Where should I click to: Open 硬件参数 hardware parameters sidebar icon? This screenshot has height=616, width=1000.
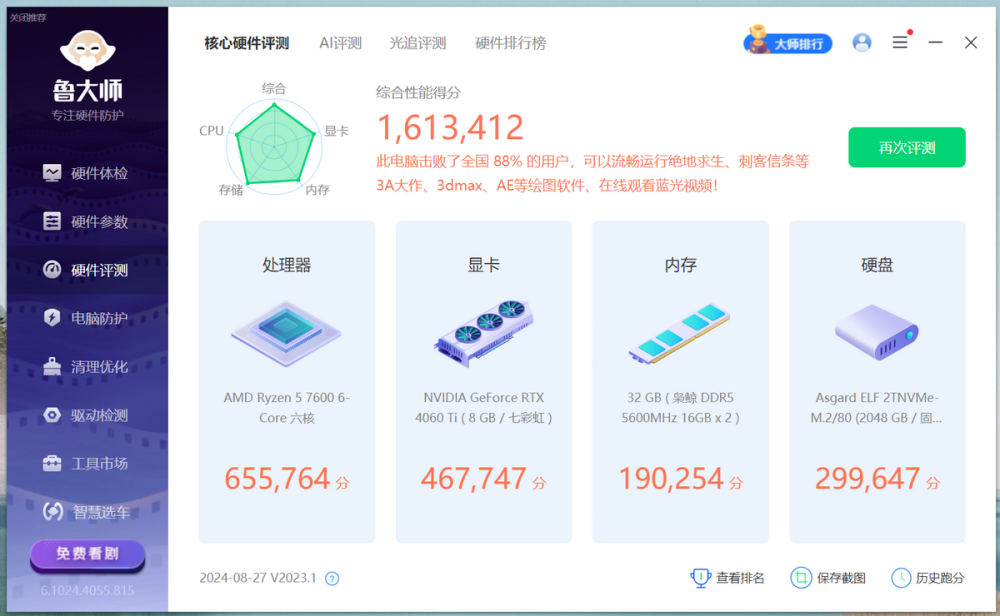(52, 221)
